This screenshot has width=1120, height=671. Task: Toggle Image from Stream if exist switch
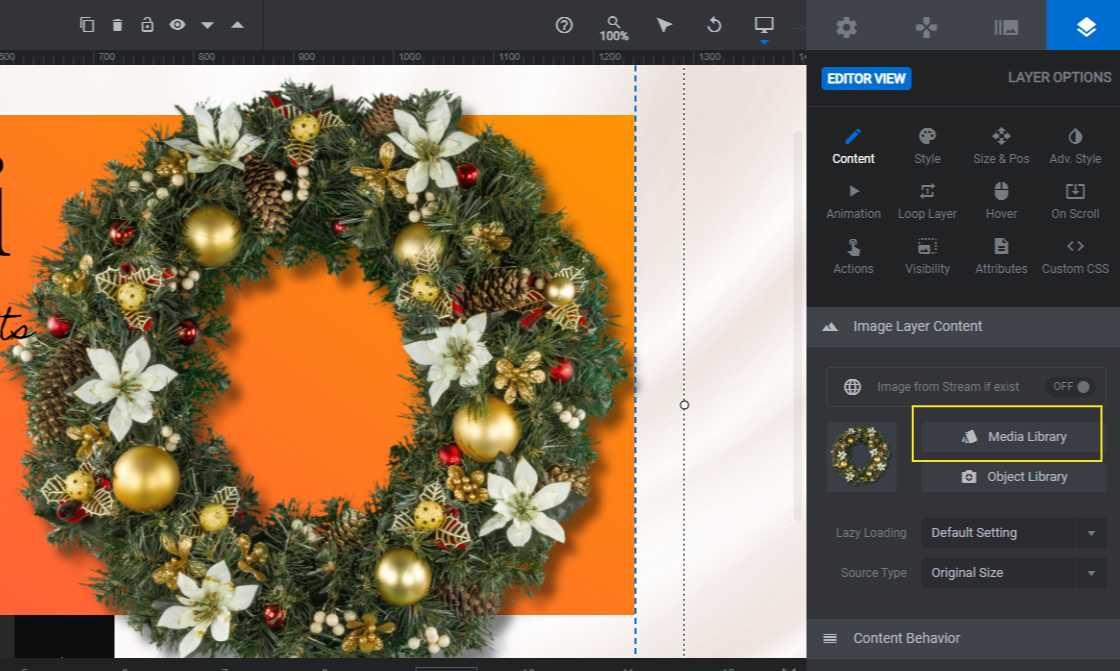(x=1071, y=387)
